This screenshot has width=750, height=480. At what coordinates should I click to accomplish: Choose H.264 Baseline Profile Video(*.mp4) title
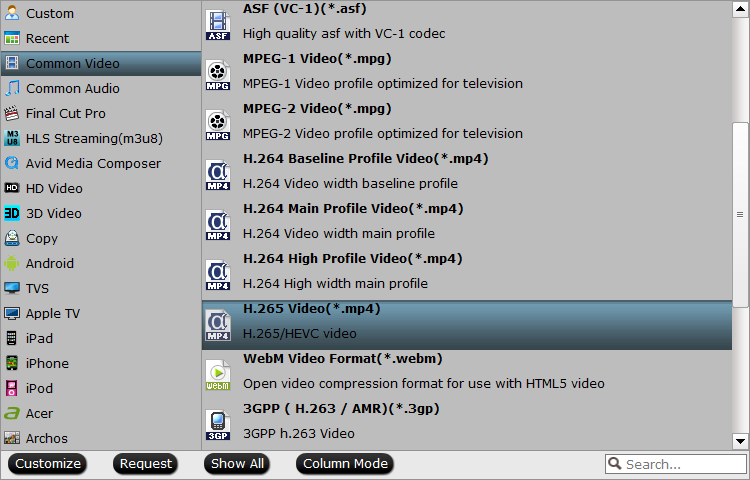pos(365,159)
